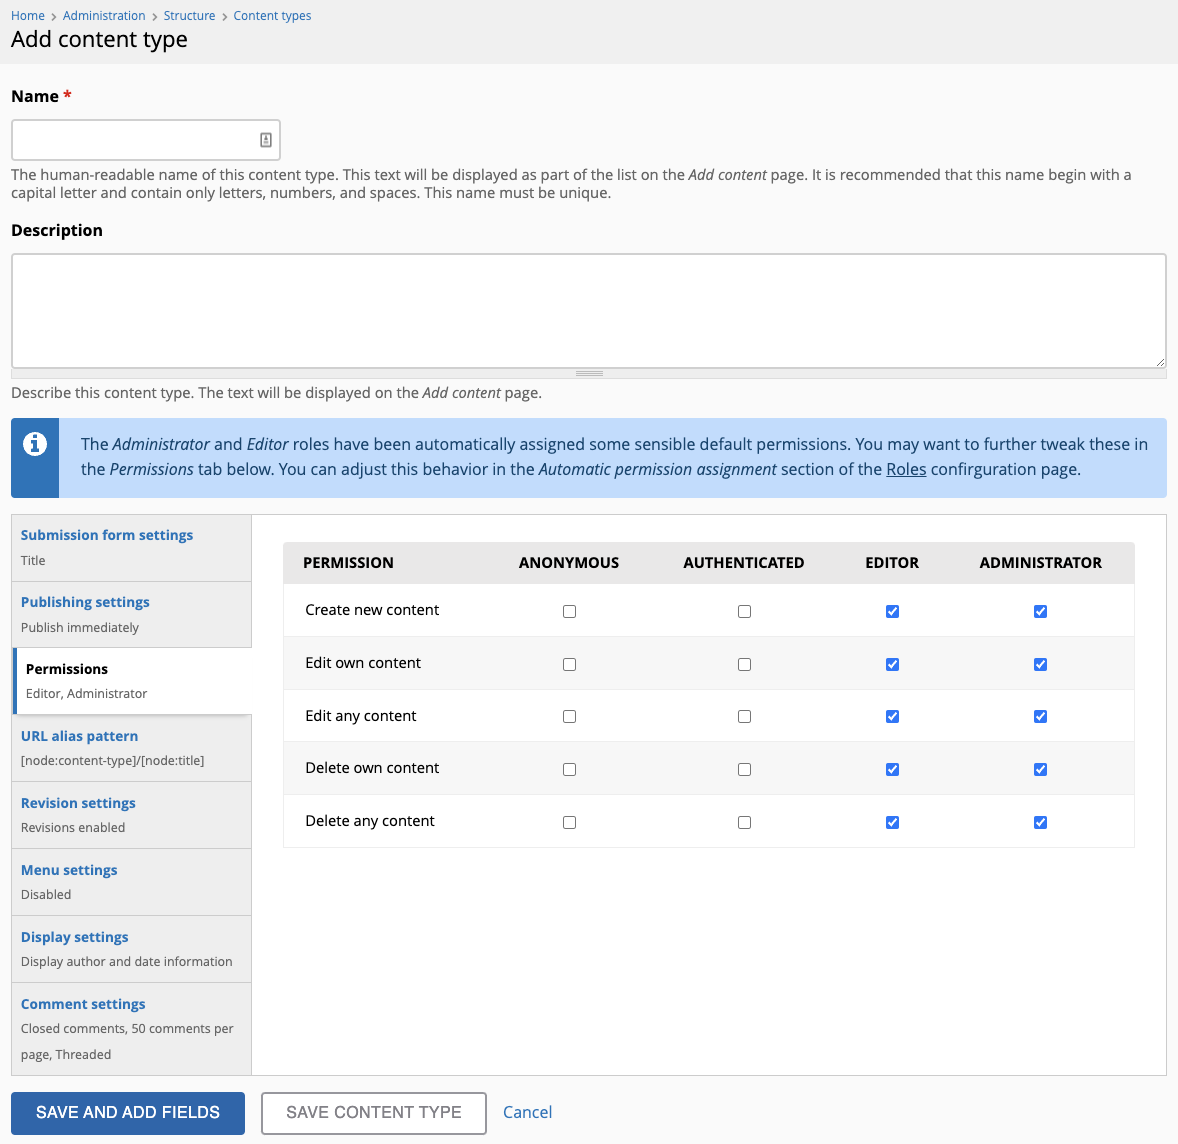1178x1144 pixels.
Task: Open the URL alias pattern tab
Action: [79, 736]
